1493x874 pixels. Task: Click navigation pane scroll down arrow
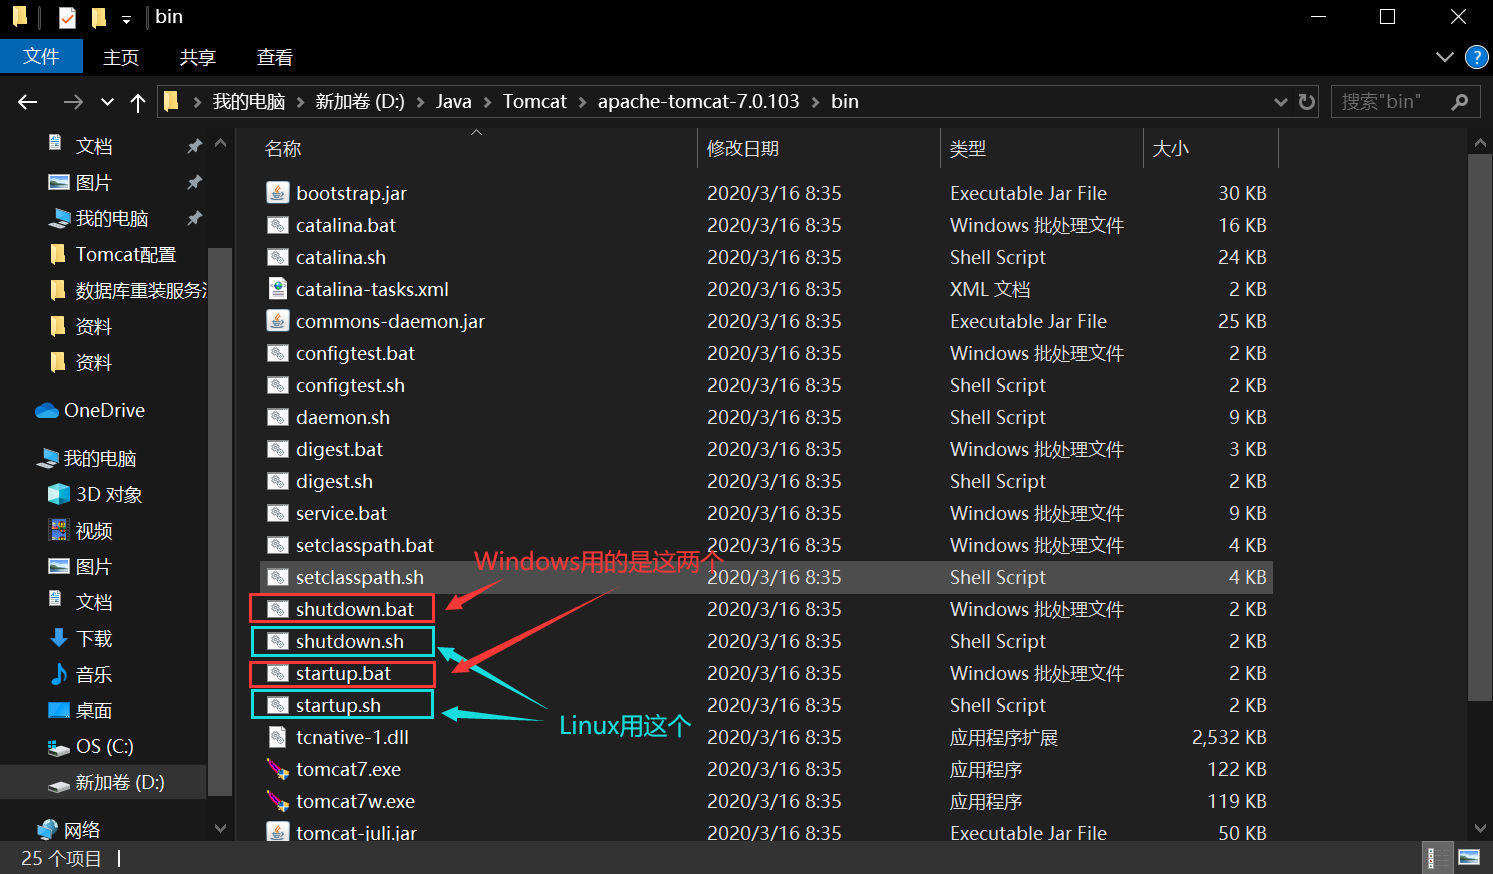pos(221,829)
